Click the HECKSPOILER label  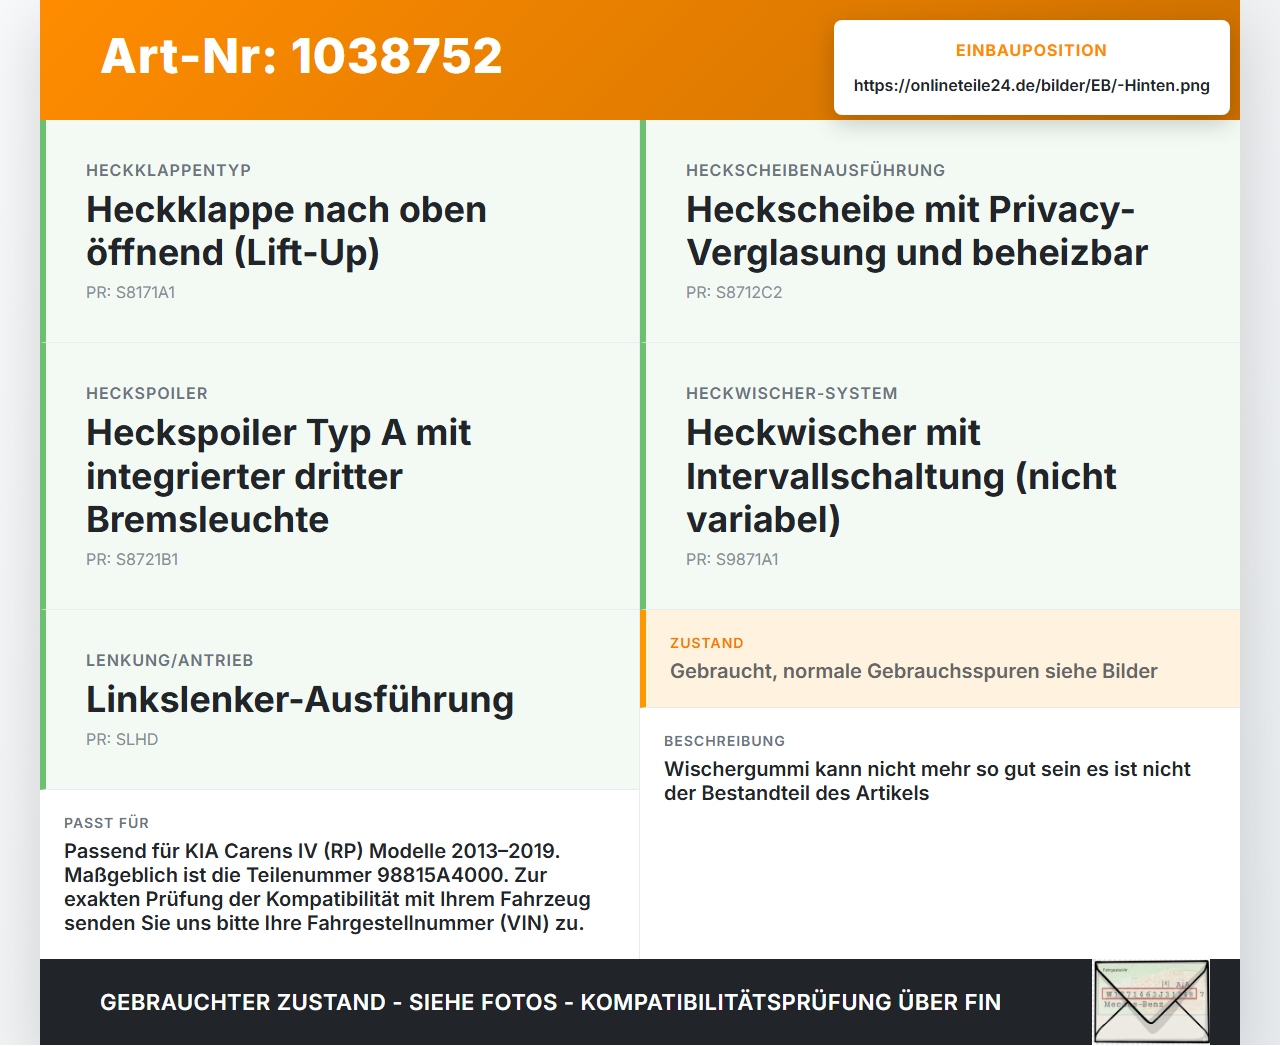click(x=147, y=393)
